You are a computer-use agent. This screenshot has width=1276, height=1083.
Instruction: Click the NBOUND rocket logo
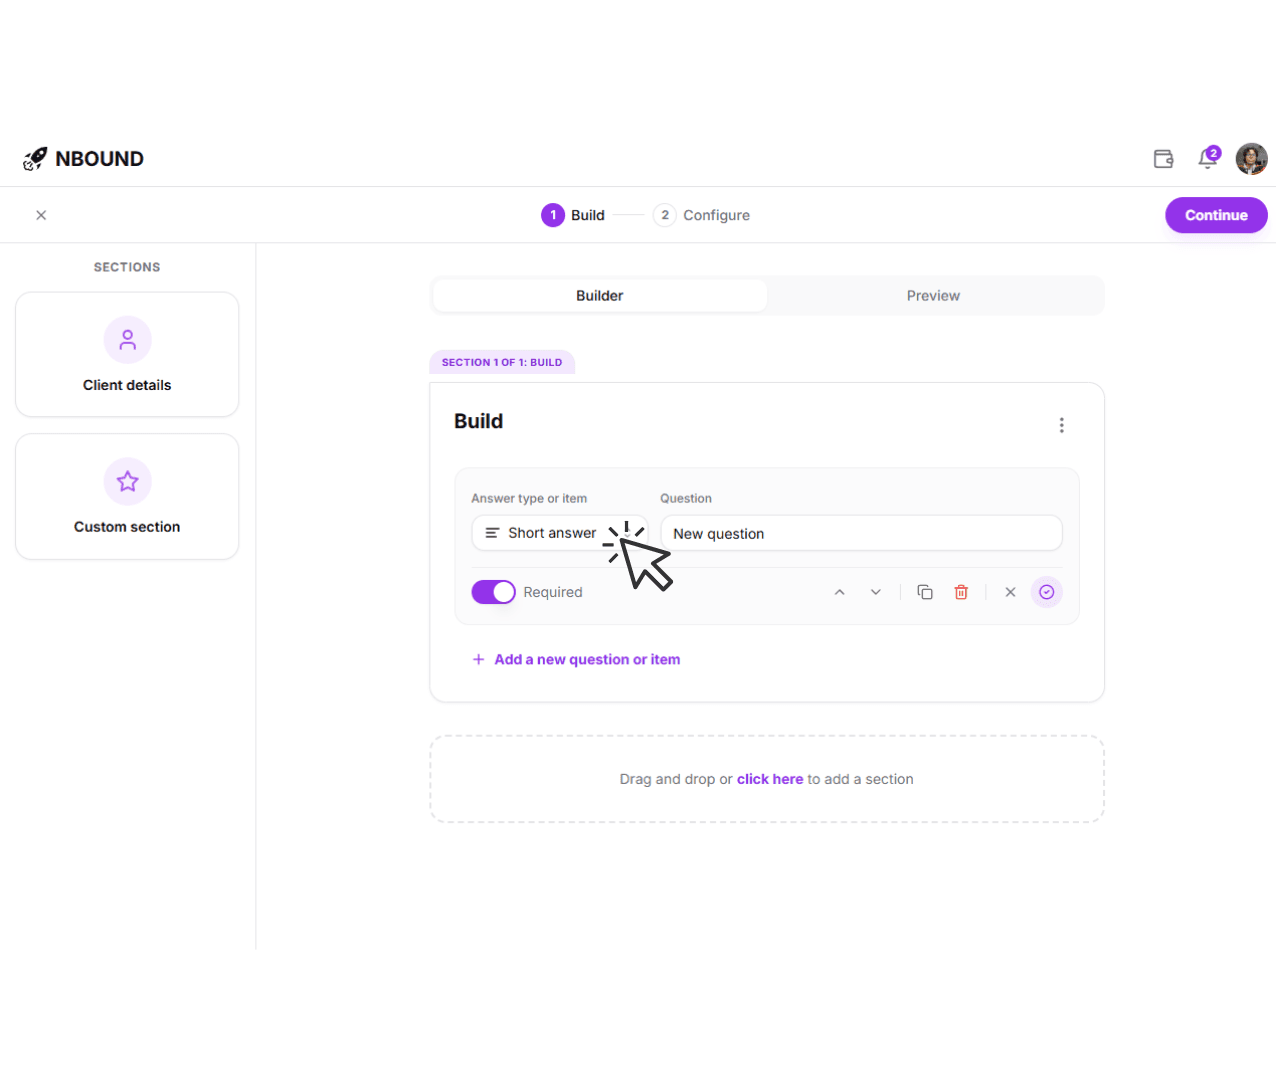(33, 158)
